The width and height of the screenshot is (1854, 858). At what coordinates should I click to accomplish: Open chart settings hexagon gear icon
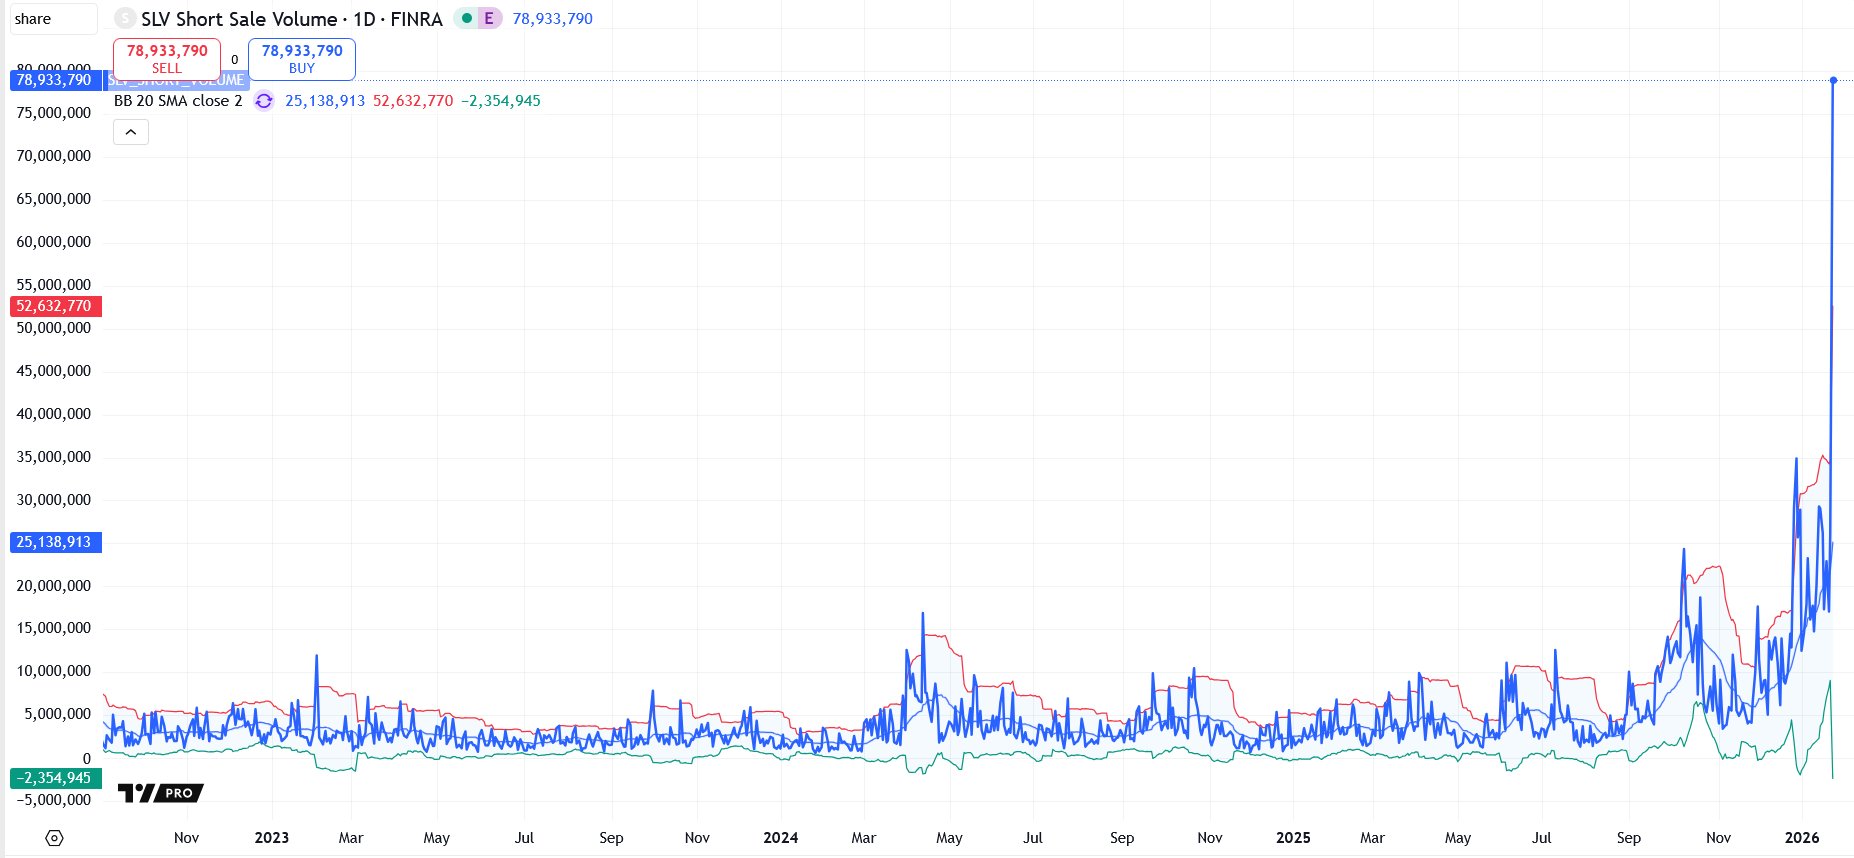pyautogui.click(x=54, y=838)
